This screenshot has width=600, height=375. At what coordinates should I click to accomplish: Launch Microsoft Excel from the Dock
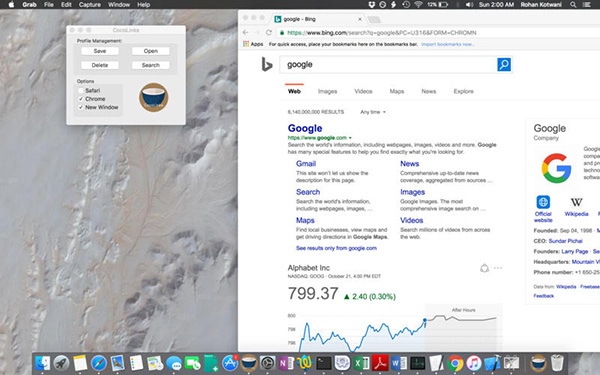point(361,363)
